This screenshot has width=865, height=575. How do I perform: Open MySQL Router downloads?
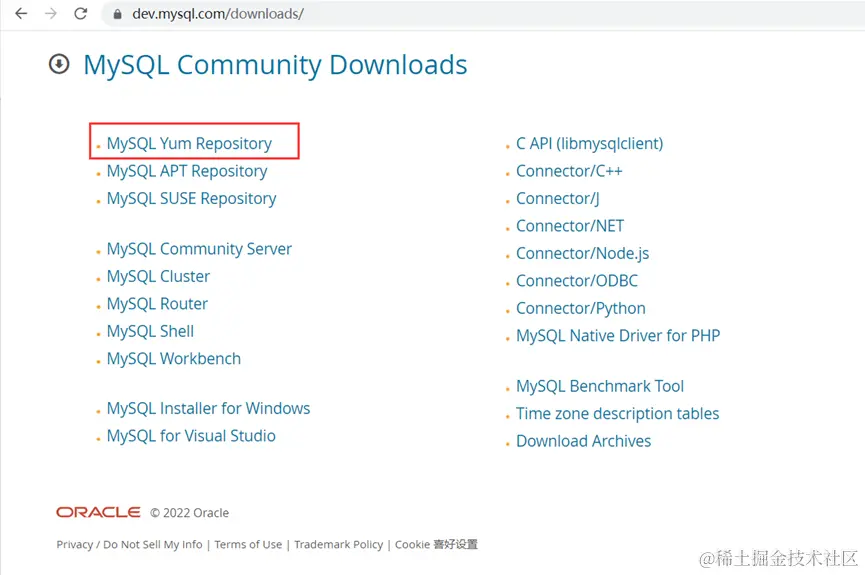pyautogui.click(x=157, y=304)
